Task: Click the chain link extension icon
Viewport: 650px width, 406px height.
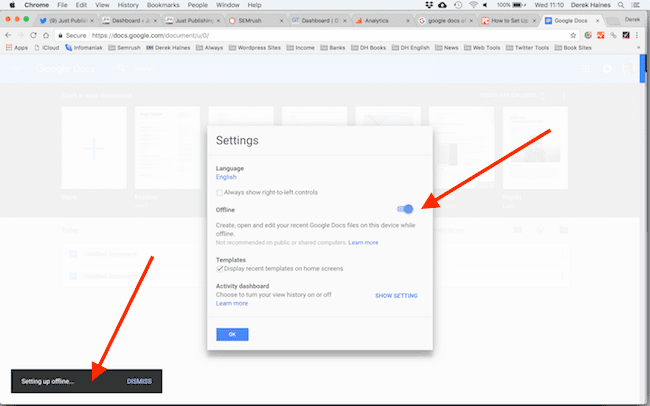Action: click(613, 35)
